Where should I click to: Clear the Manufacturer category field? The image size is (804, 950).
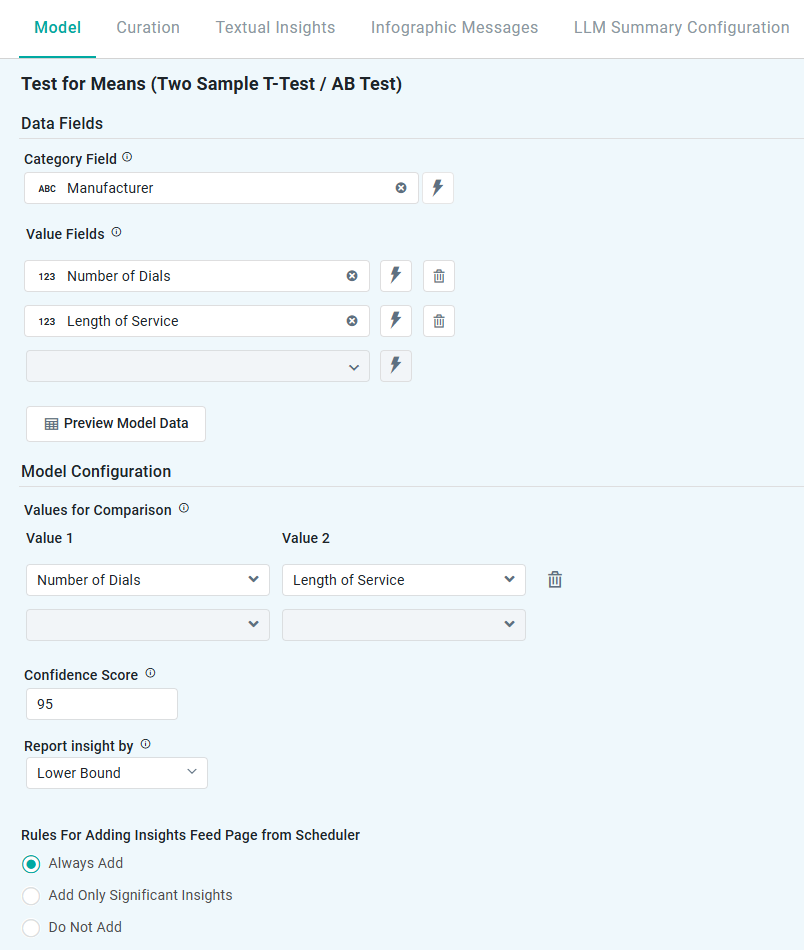[401, 188]
